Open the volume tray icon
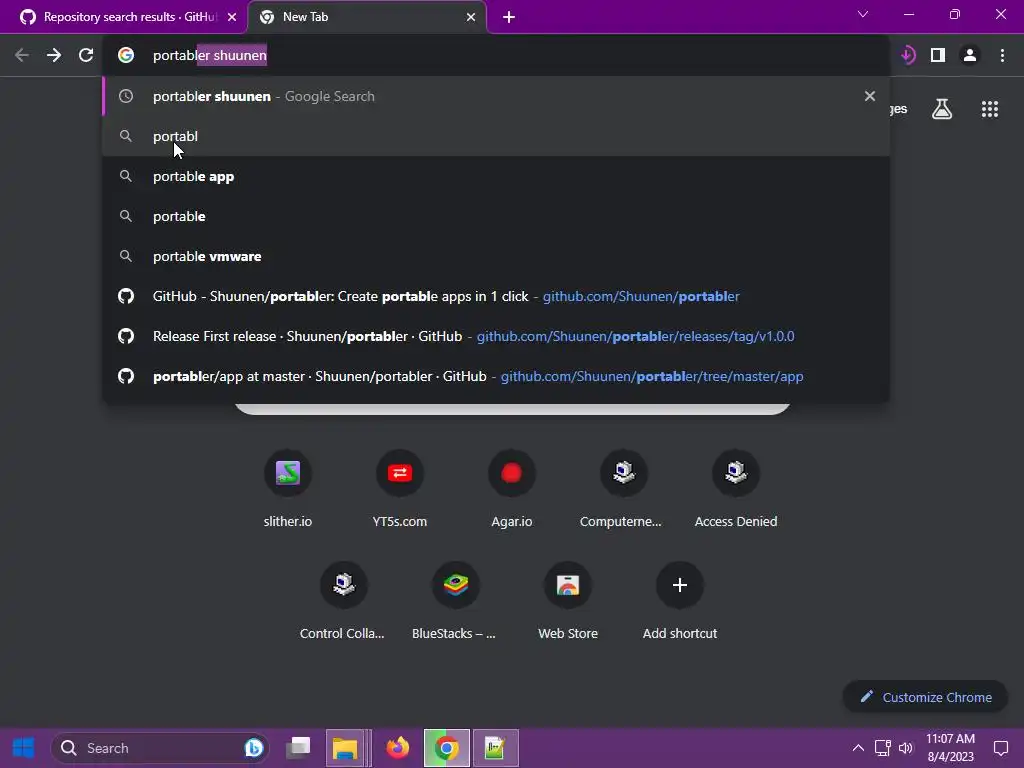 coord(906,748)
